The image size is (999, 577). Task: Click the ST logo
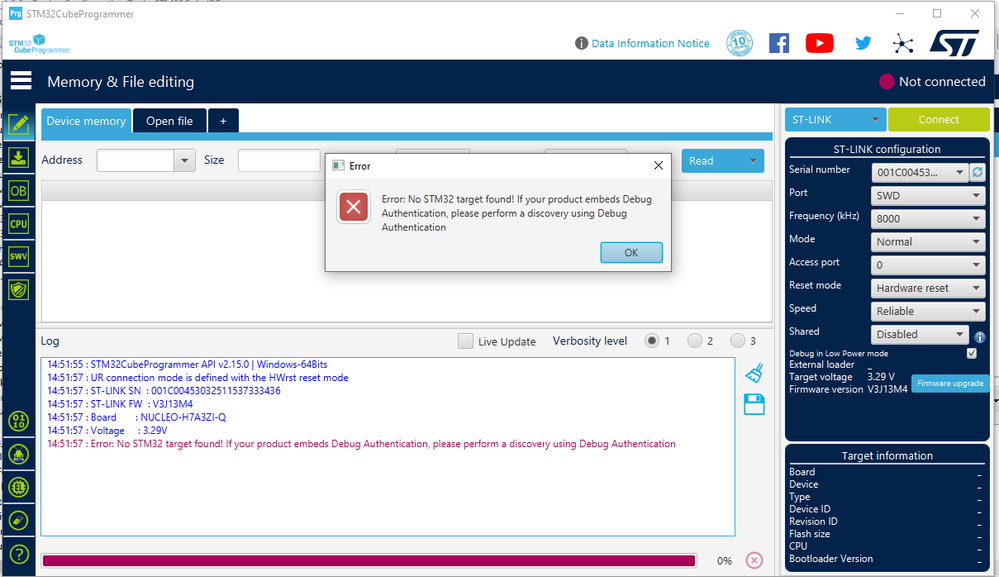coord(954,43)
